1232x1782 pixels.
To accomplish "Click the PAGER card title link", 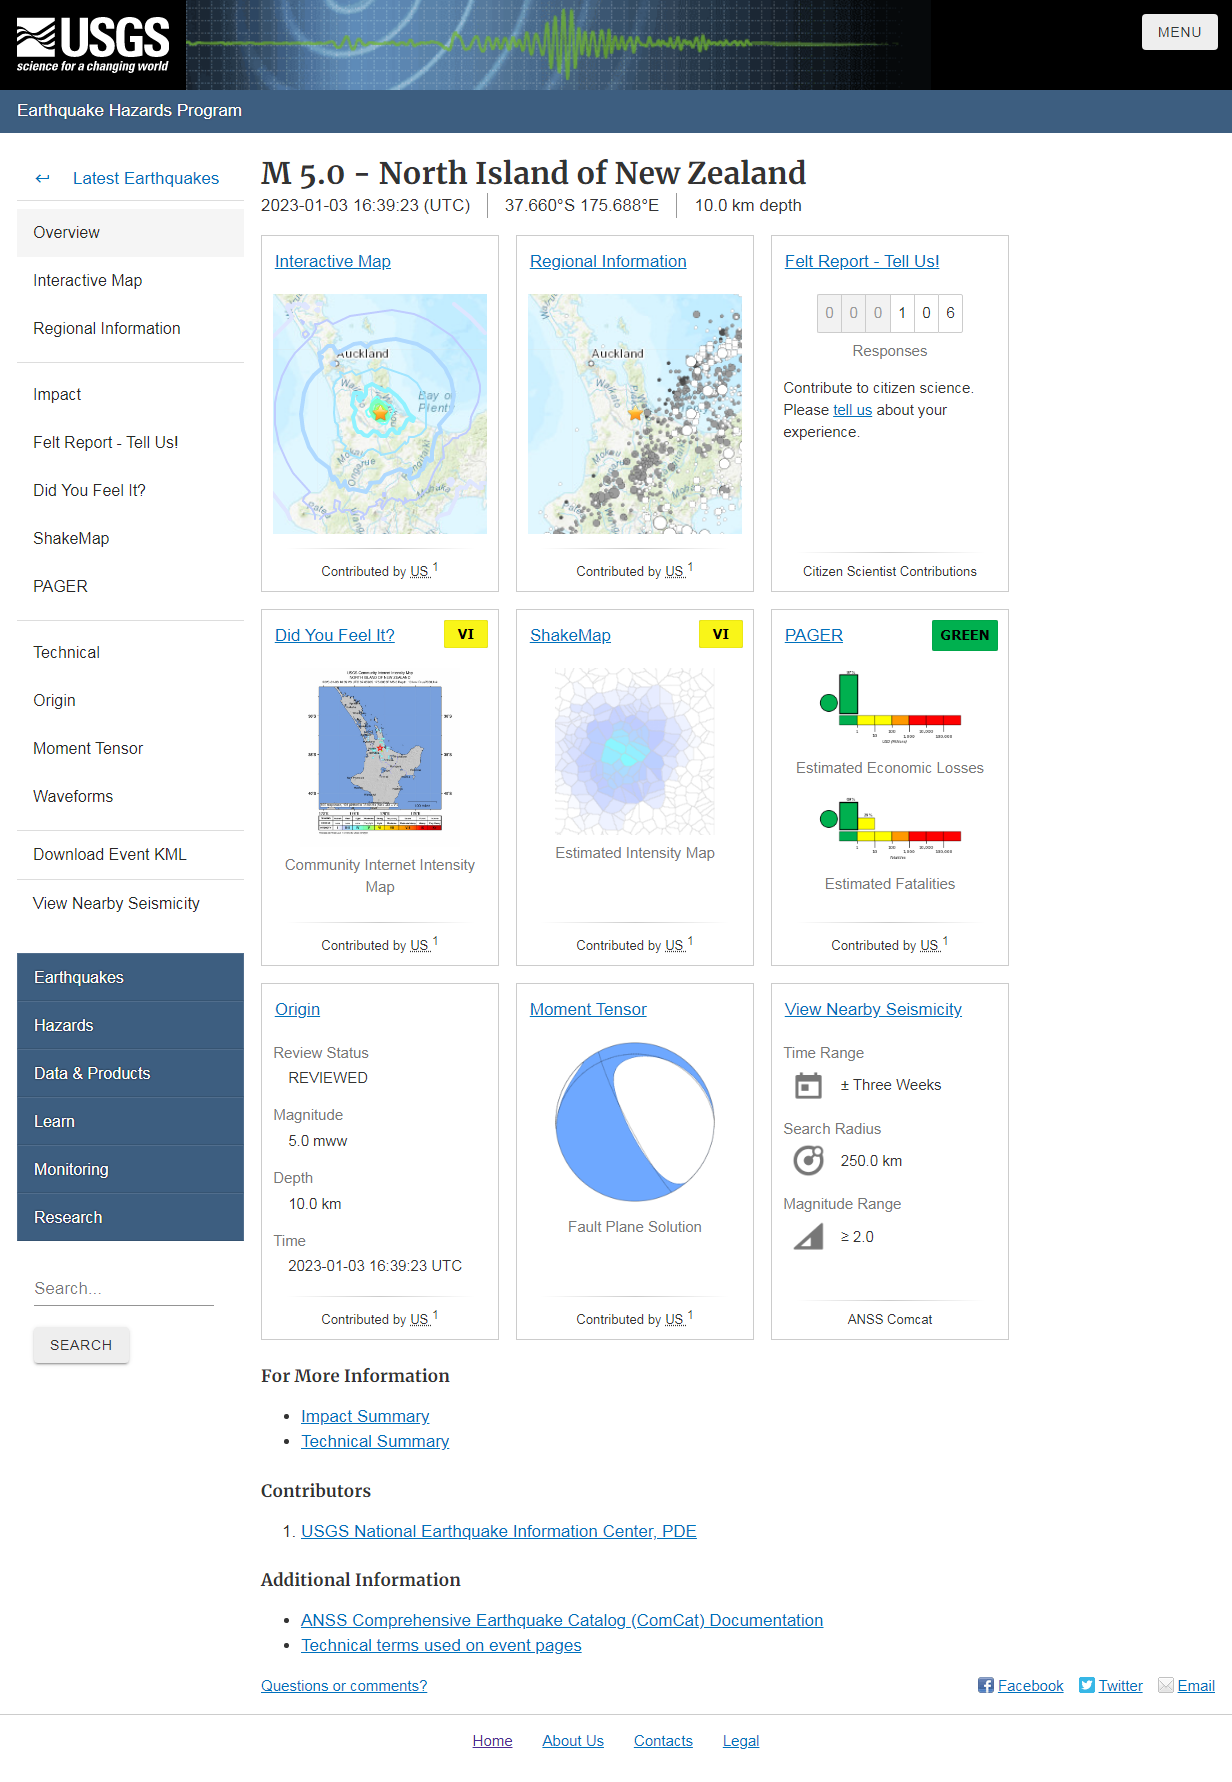I will [814, 635].
